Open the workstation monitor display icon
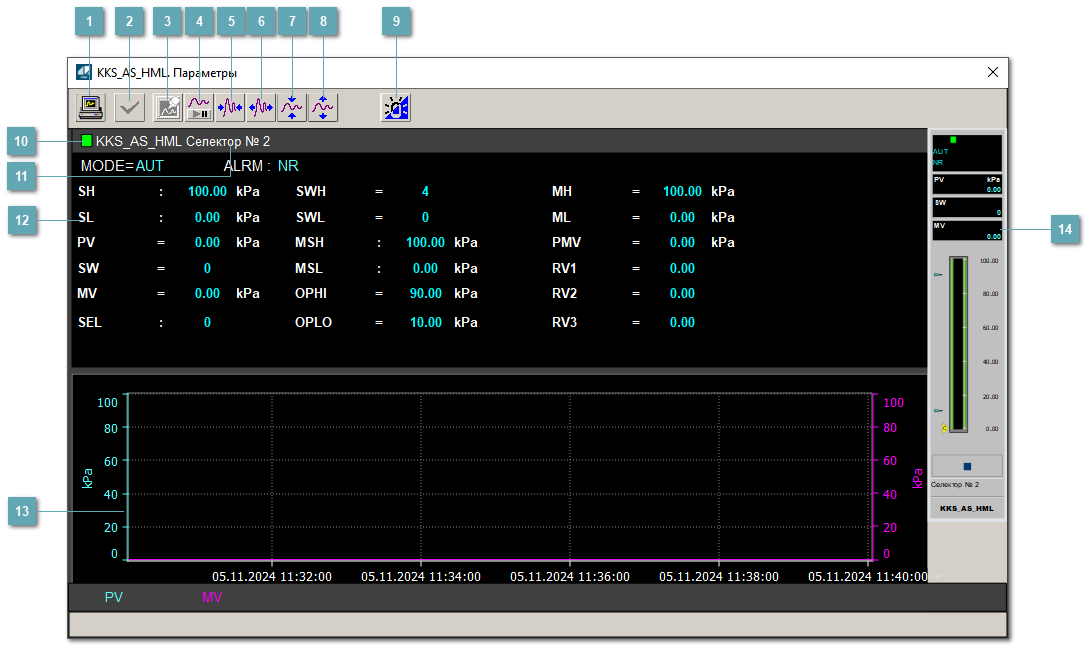The height and width of the screenshot is (648, 1090). point(92,106)
